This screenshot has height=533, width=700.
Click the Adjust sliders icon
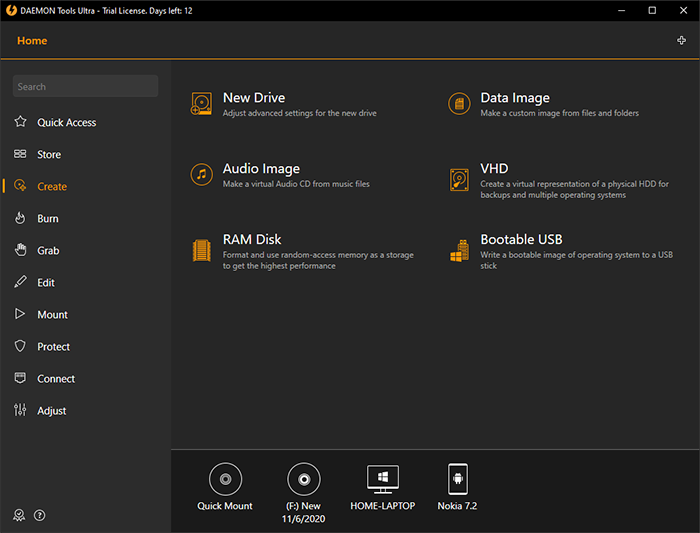click(20, 410)
